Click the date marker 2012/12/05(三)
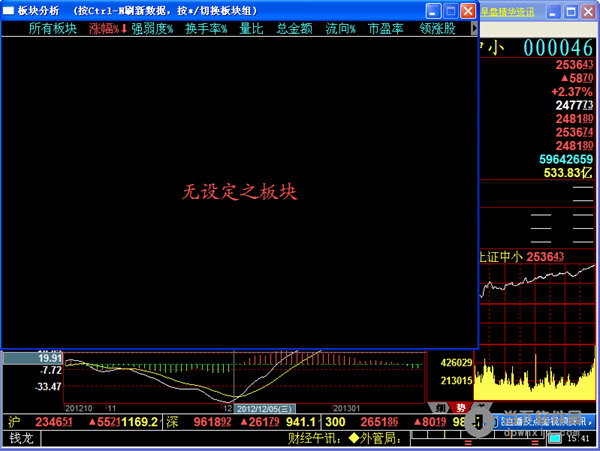This screenshot has height=451, width=600. [264, 409]
